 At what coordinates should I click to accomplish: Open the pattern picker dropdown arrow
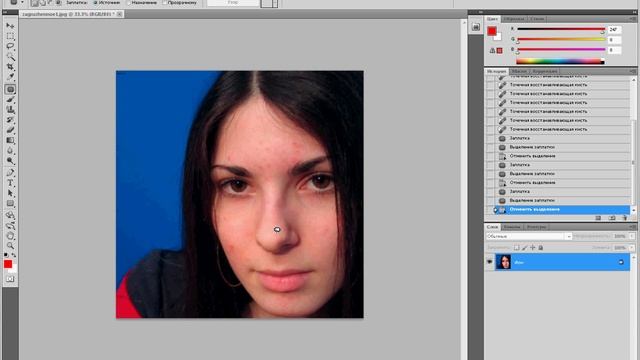[275, 4]
